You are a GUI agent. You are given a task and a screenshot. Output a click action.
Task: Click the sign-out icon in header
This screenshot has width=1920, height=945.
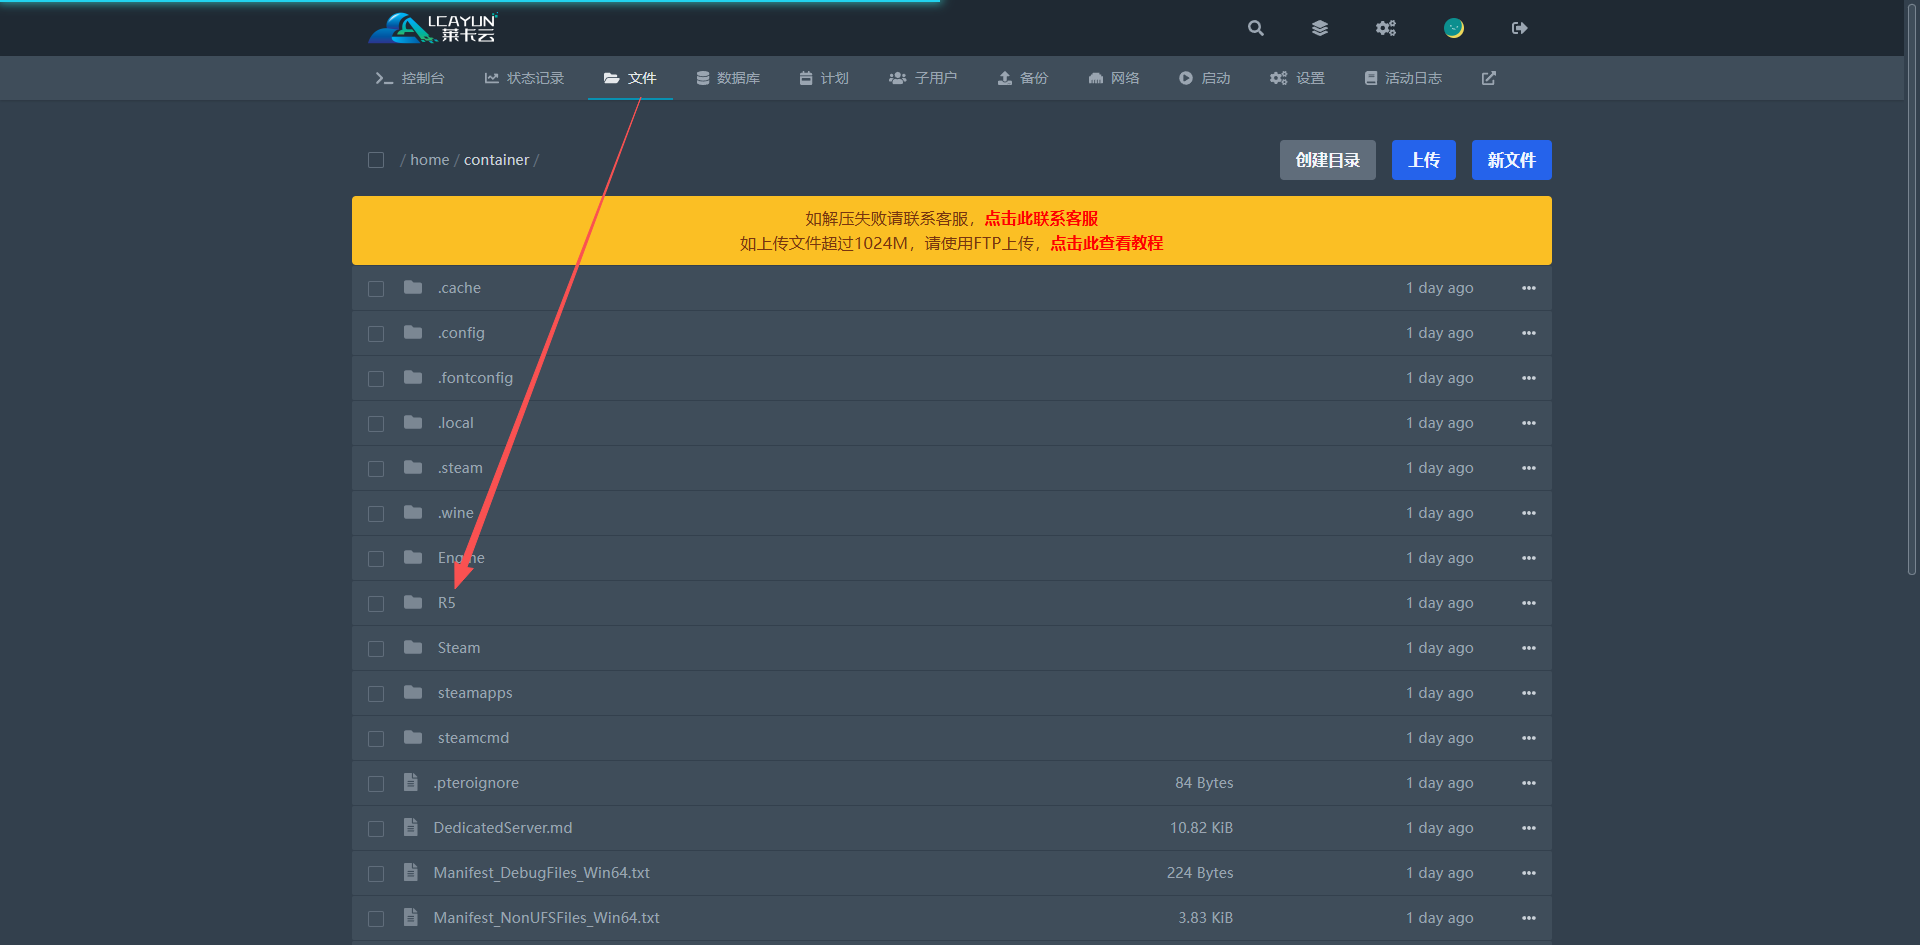[x=1519, y=28]
